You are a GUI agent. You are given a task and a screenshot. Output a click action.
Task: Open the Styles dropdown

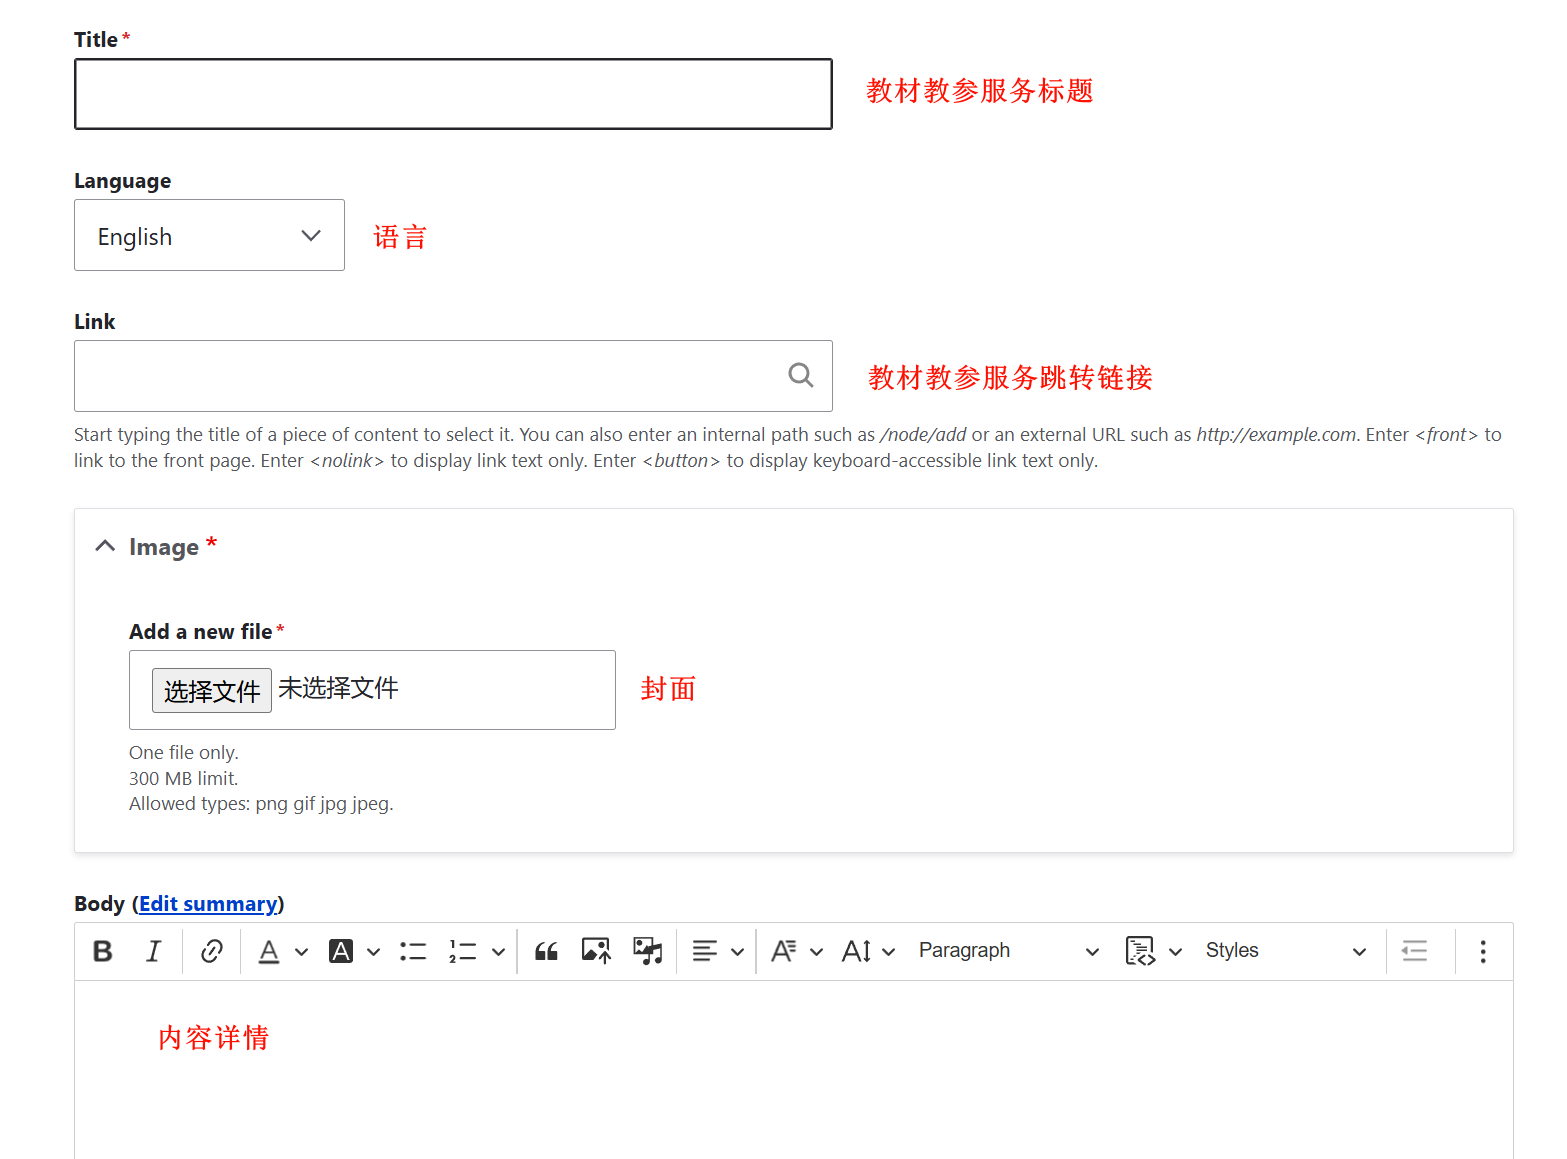(x=1284, y=951)
